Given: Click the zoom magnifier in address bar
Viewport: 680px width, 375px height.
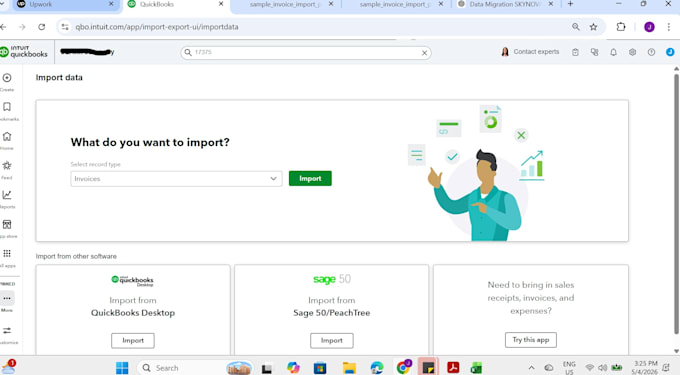Looking at the screenshot, I should (x=575, y=27).
